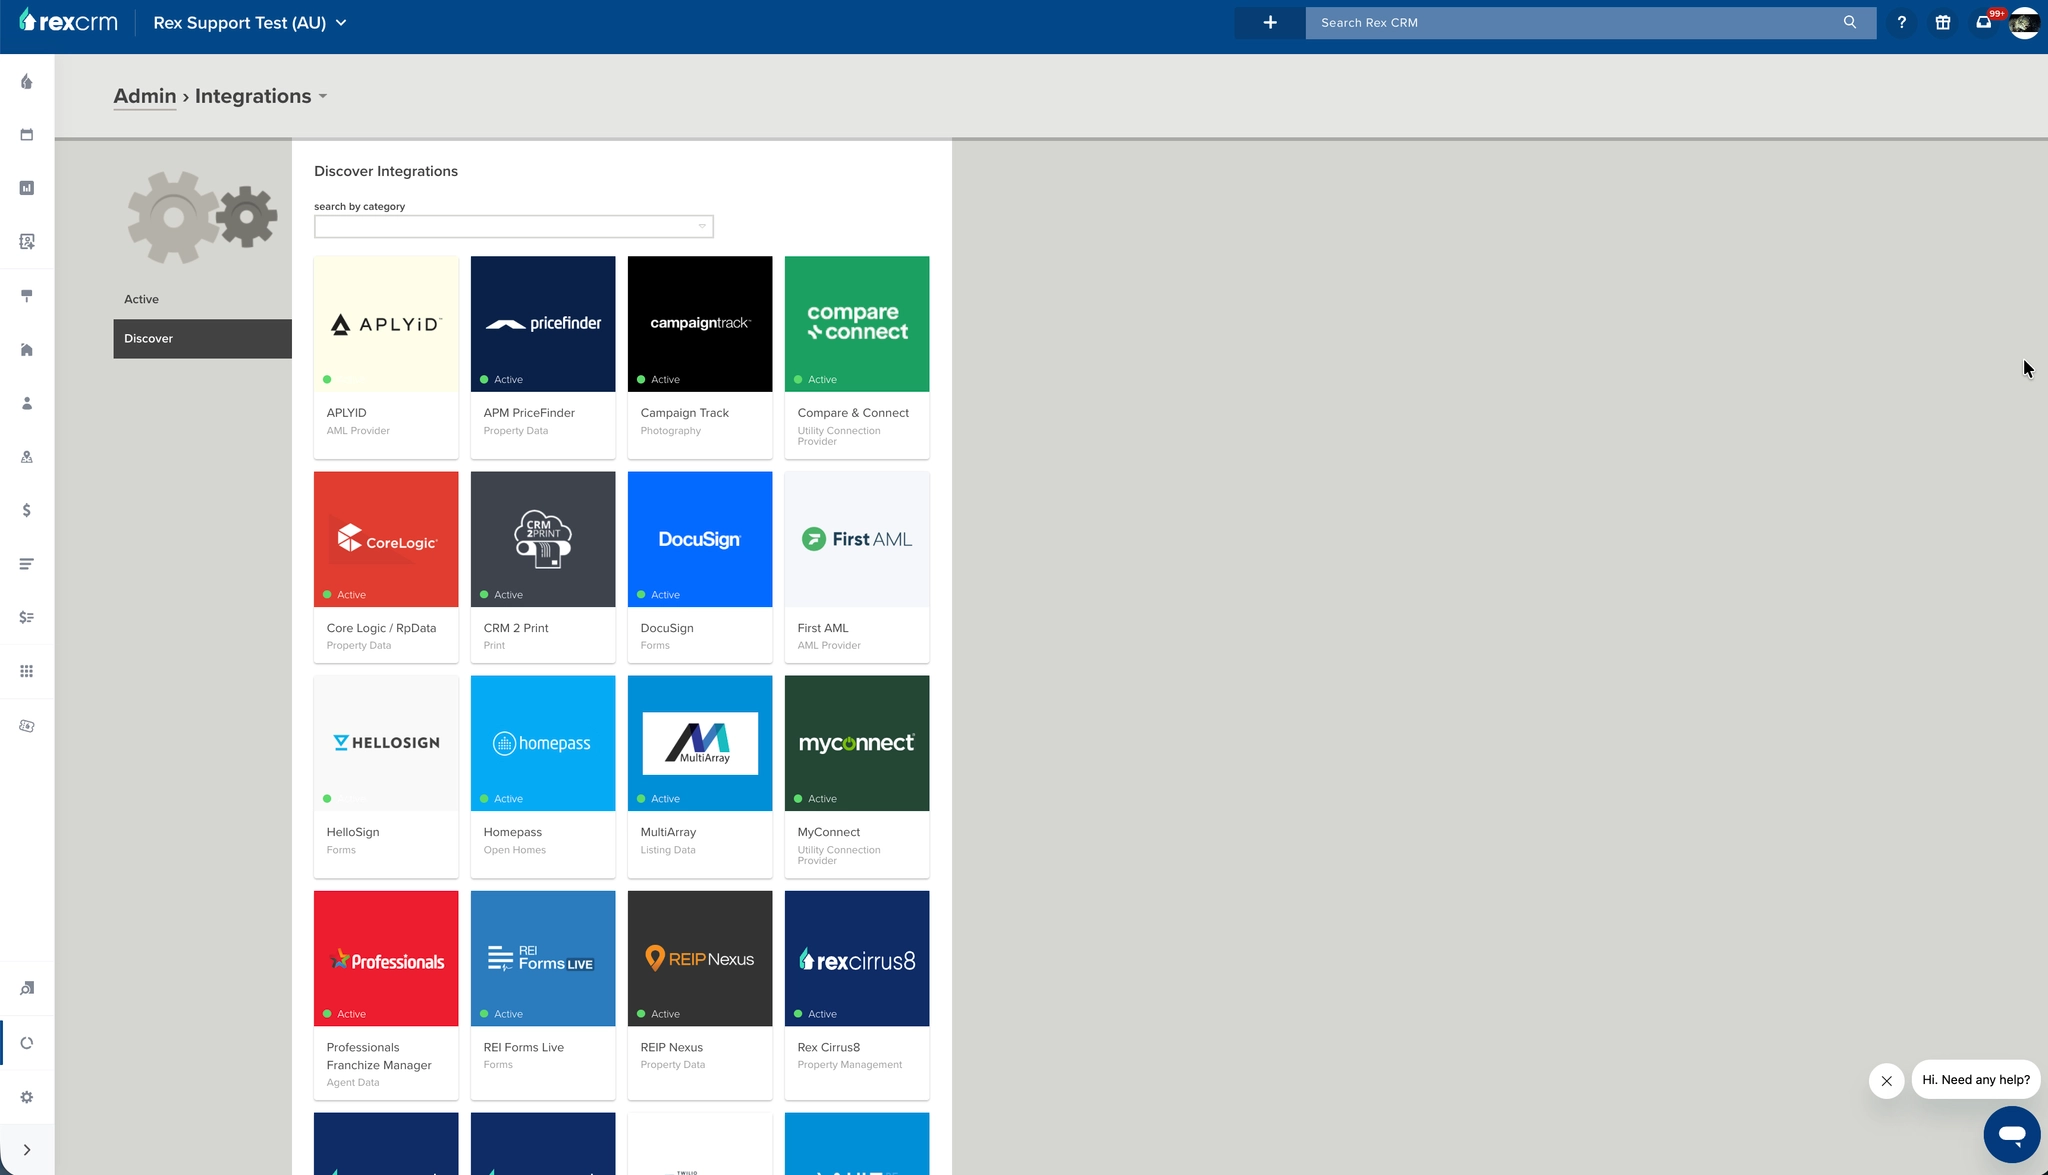This screenshot has height=1175, width=2048.
Task: Open the text lines icon in sidebar
Action: click(x=27, y=564)
